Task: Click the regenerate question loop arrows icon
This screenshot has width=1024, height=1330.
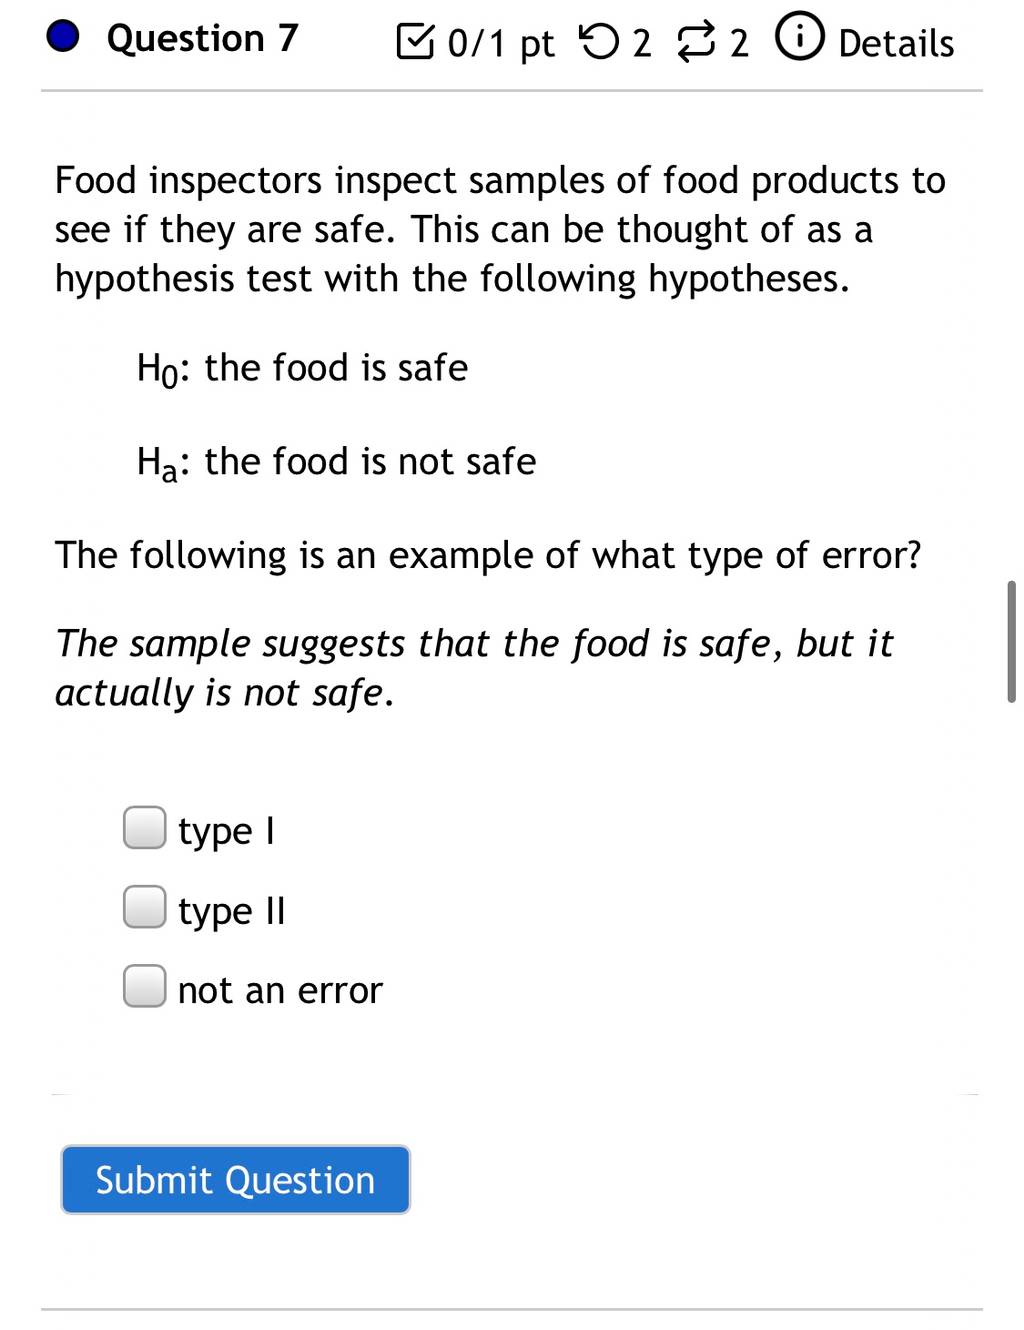Action: [x=697, y=43]
